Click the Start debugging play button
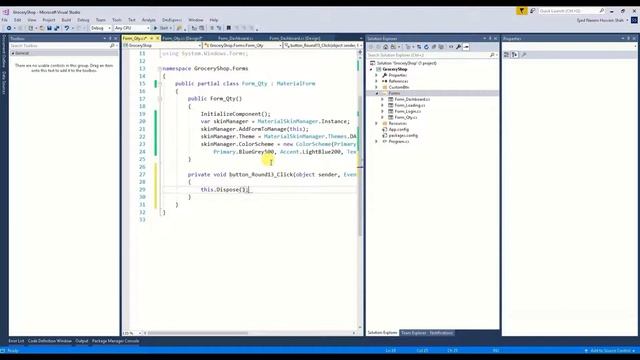Image resolution: width=640 pixels, height=360 pixels. pos(156,28)
